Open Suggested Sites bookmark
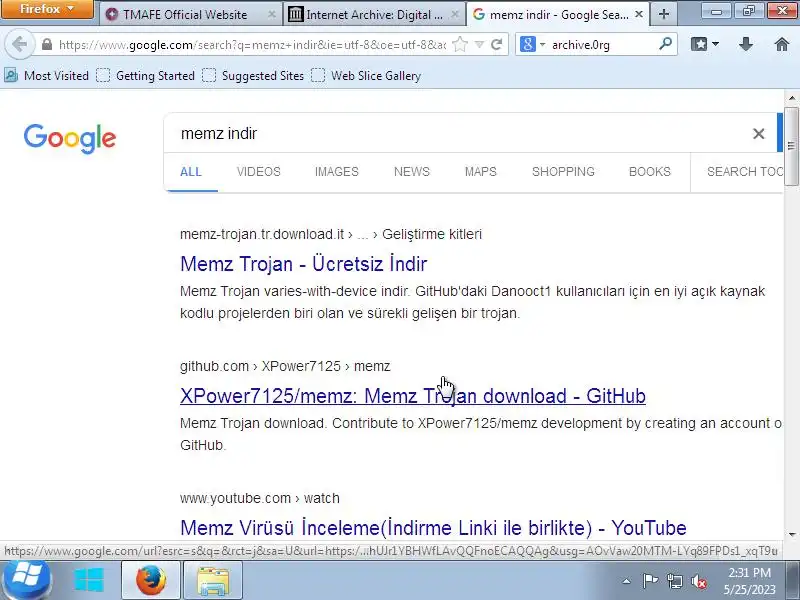The image size is (800, 600). 253,76
